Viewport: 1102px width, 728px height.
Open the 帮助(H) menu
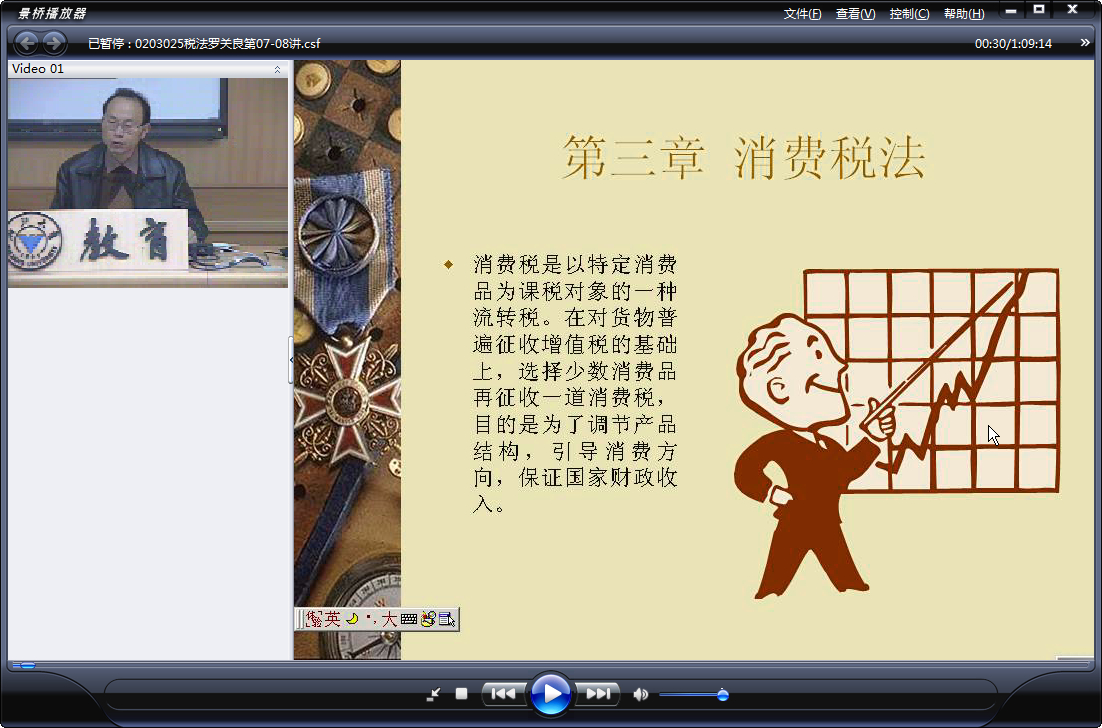pyautogui.click(x=964, y=13)
